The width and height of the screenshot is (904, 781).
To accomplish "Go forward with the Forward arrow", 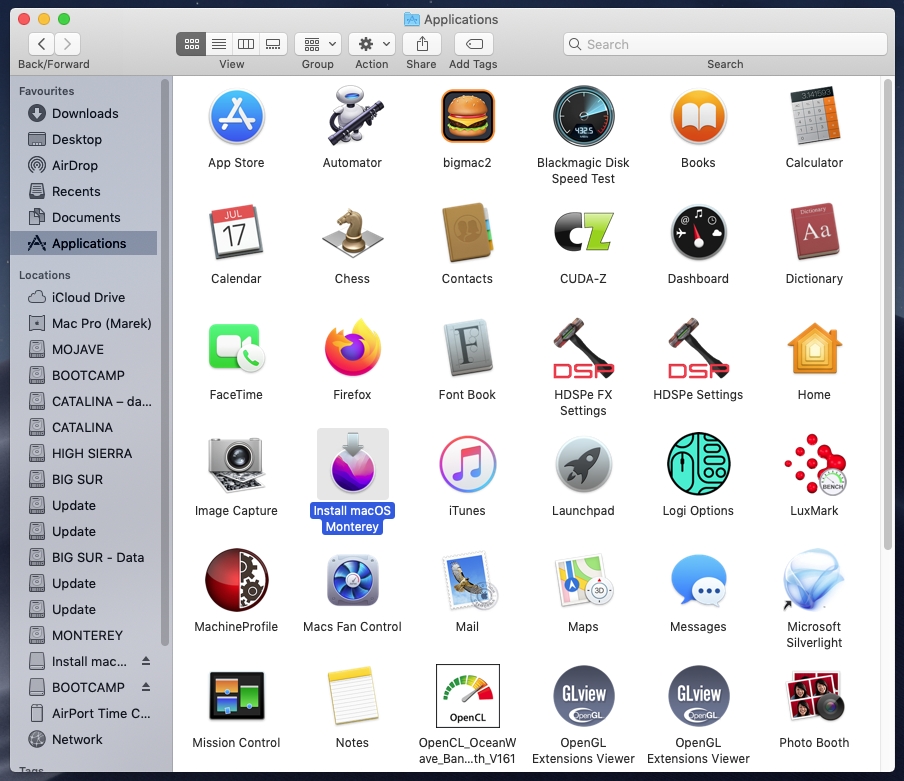I will click(67, 44).
